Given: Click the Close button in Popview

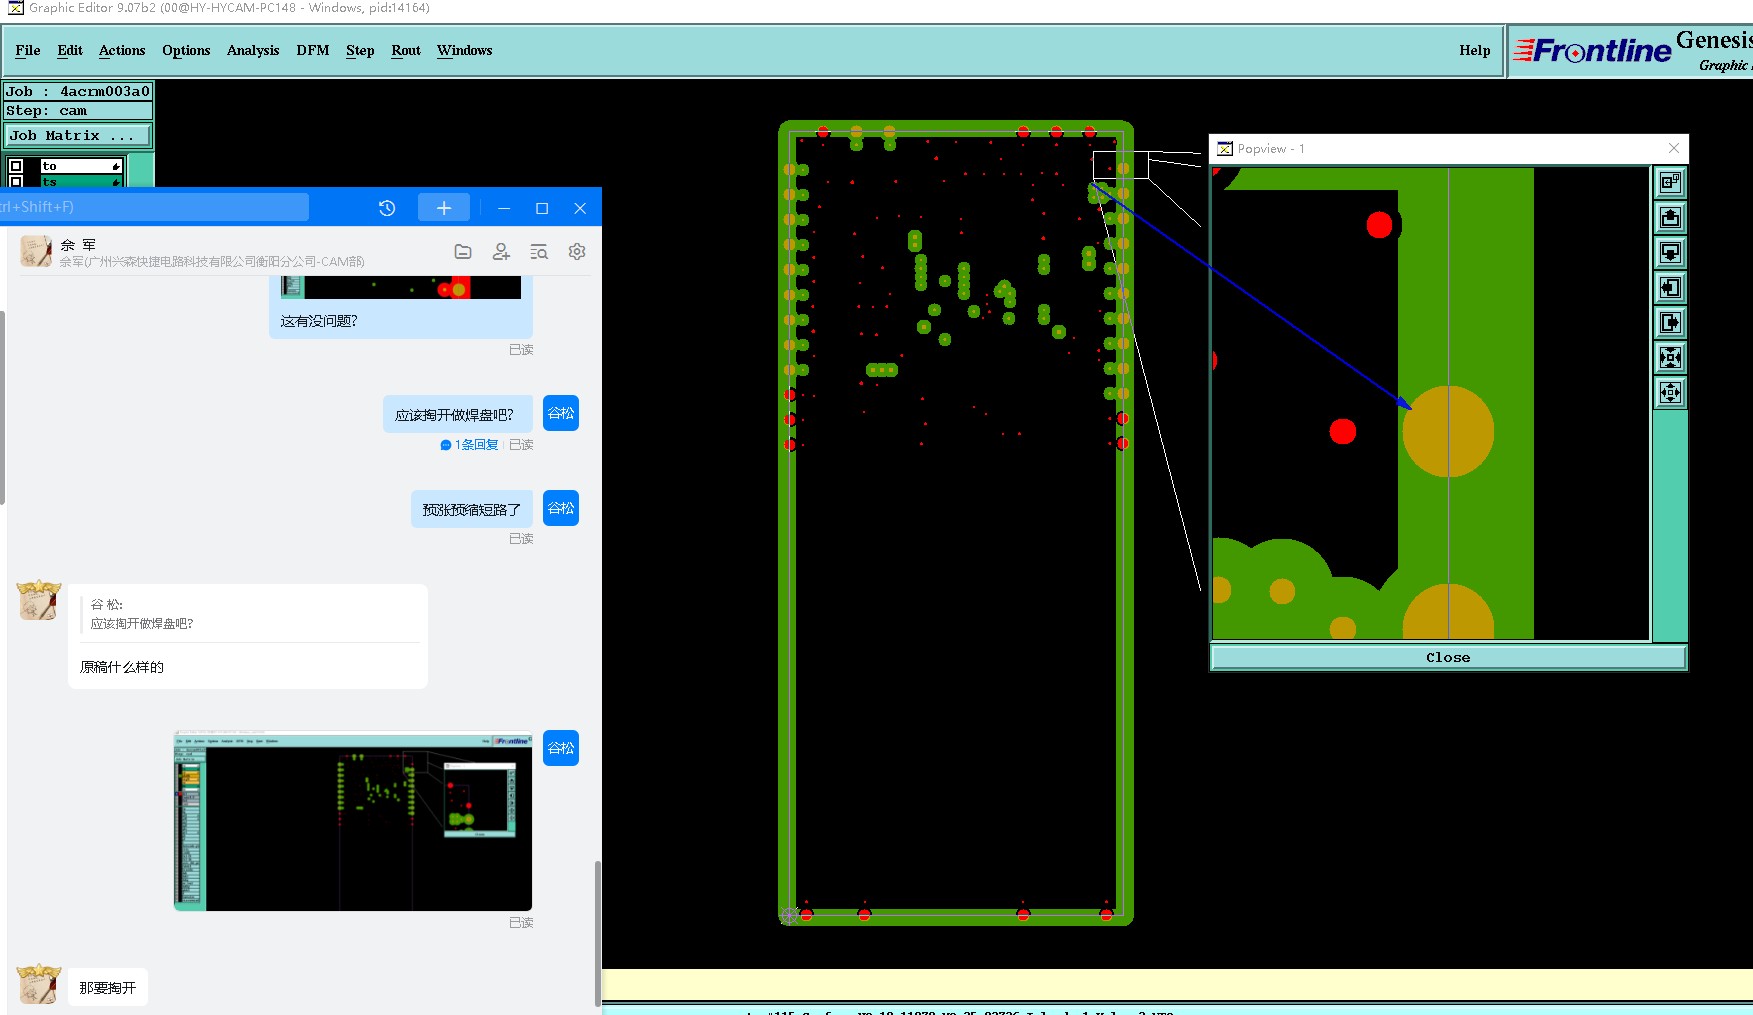Looking at the screenshot, I should click(x=1448, y=657).
